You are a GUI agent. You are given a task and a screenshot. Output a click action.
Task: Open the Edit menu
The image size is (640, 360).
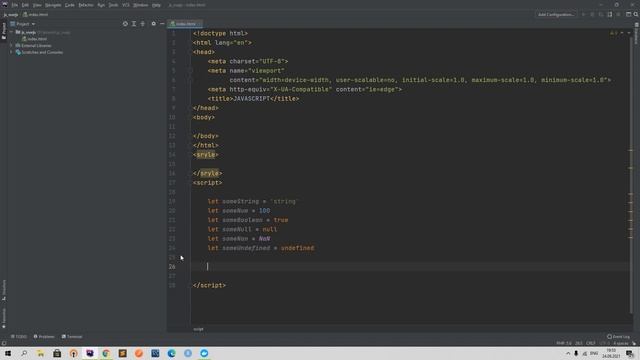(x=25, y=5)
